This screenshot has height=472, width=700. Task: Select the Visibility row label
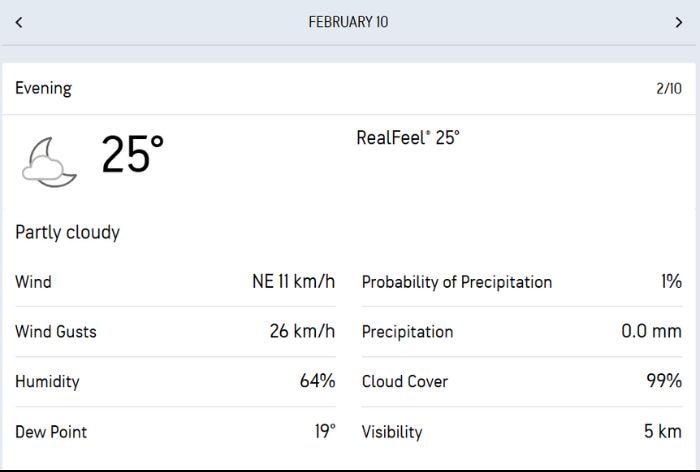pyautogui.click(x=392, y=432)
